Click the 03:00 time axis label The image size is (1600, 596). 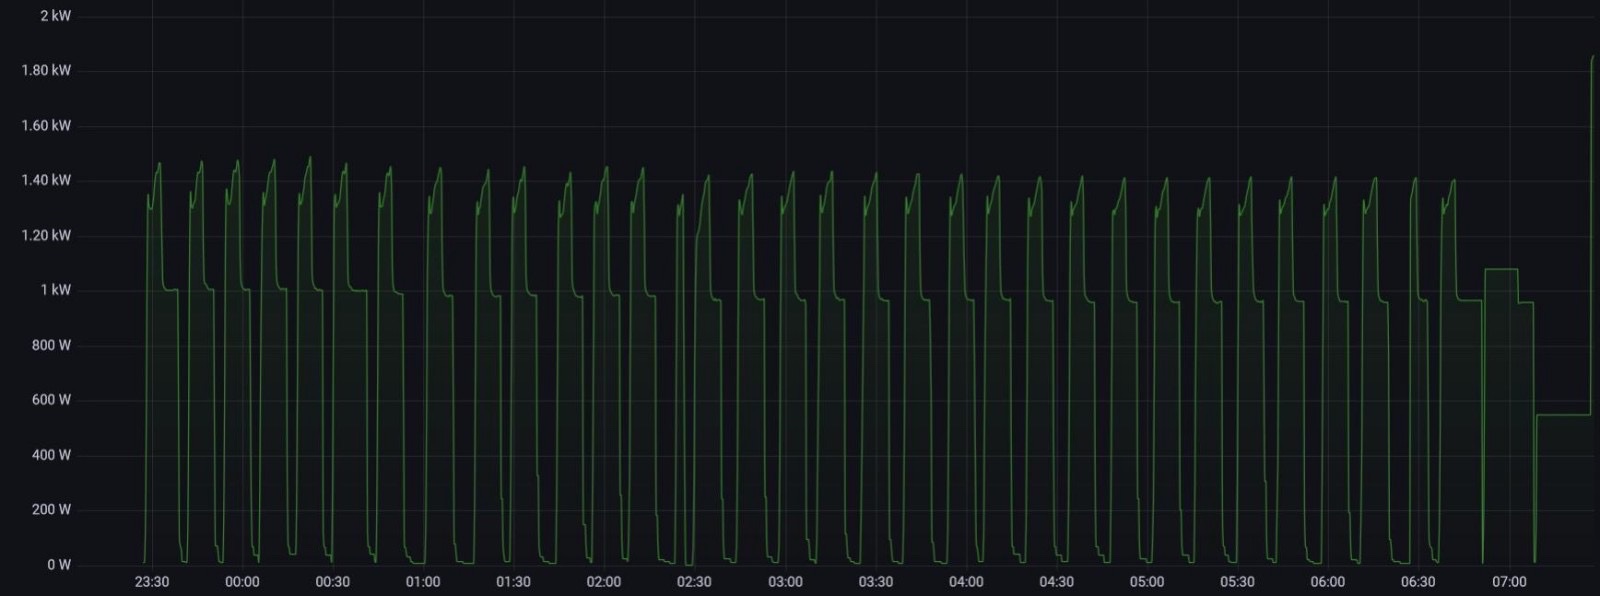[785, 582]
